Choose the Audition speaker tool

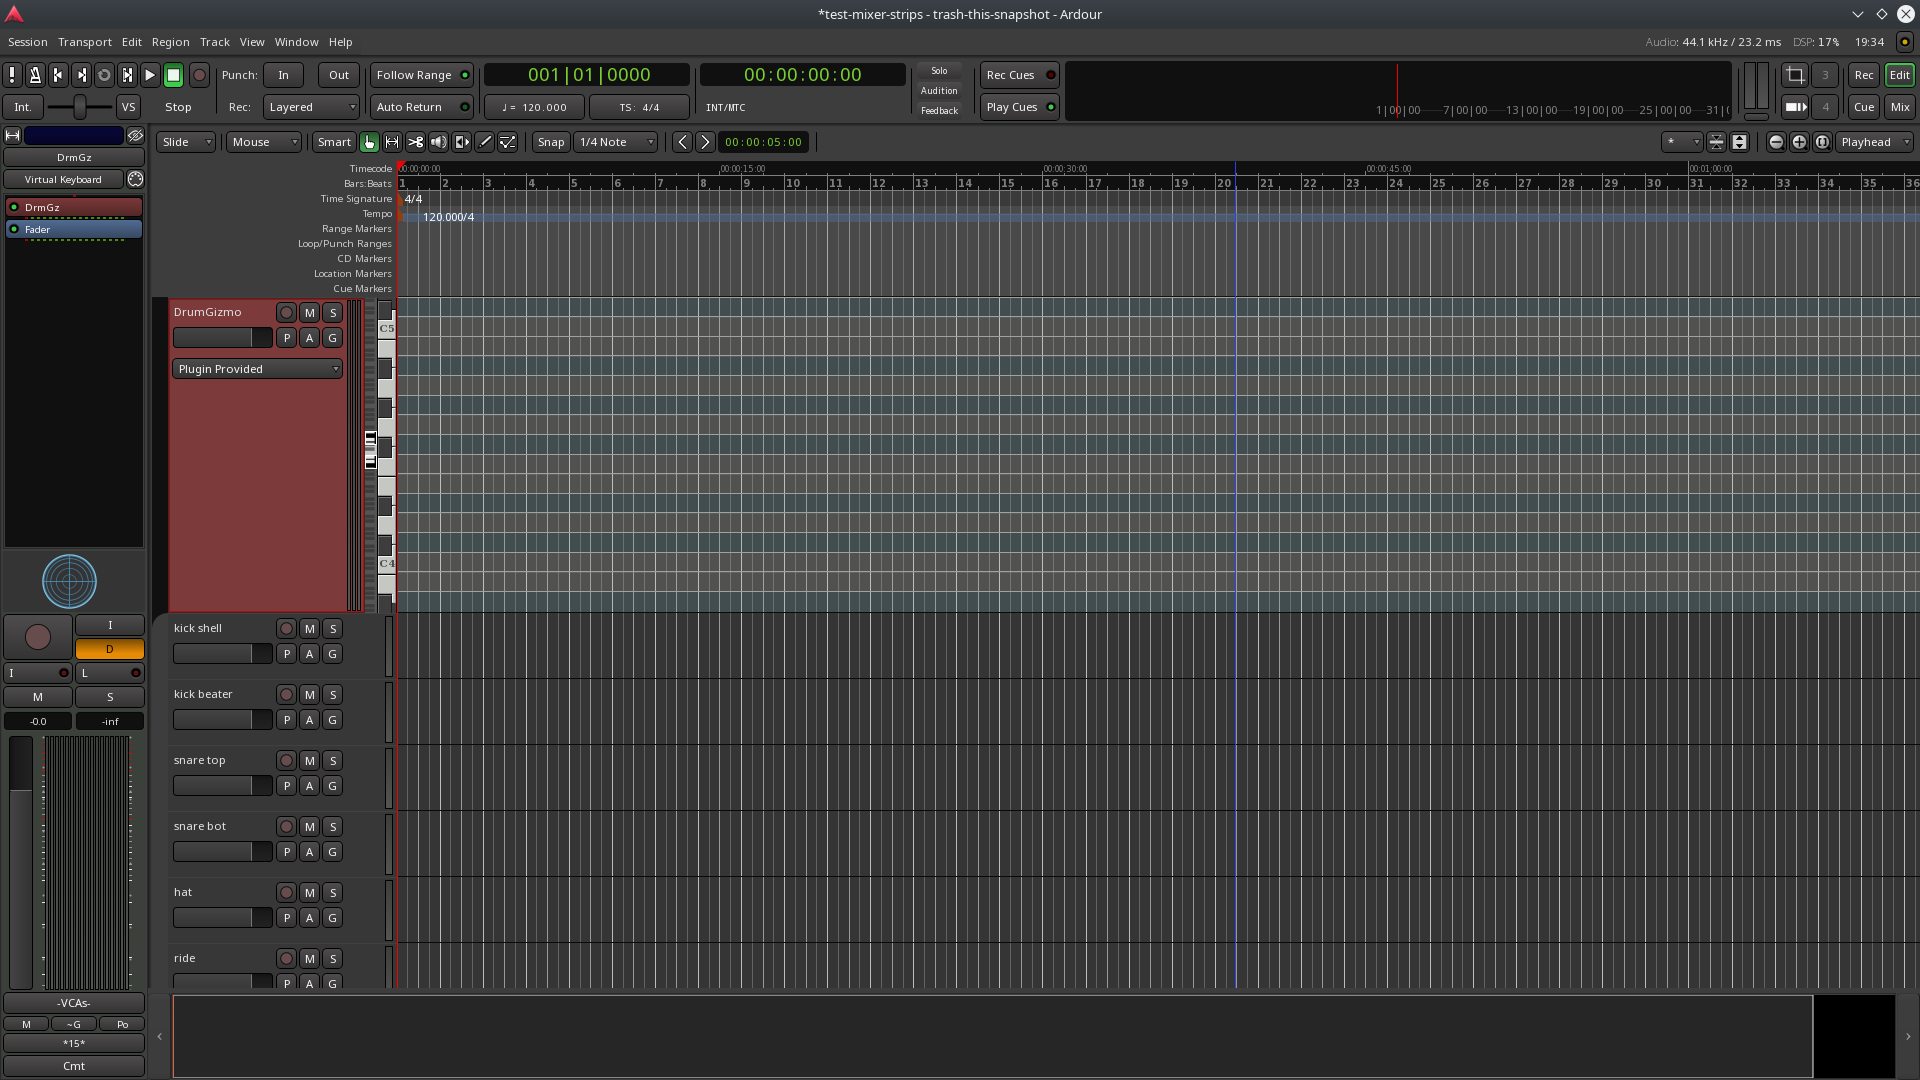[x=438, y=142]
